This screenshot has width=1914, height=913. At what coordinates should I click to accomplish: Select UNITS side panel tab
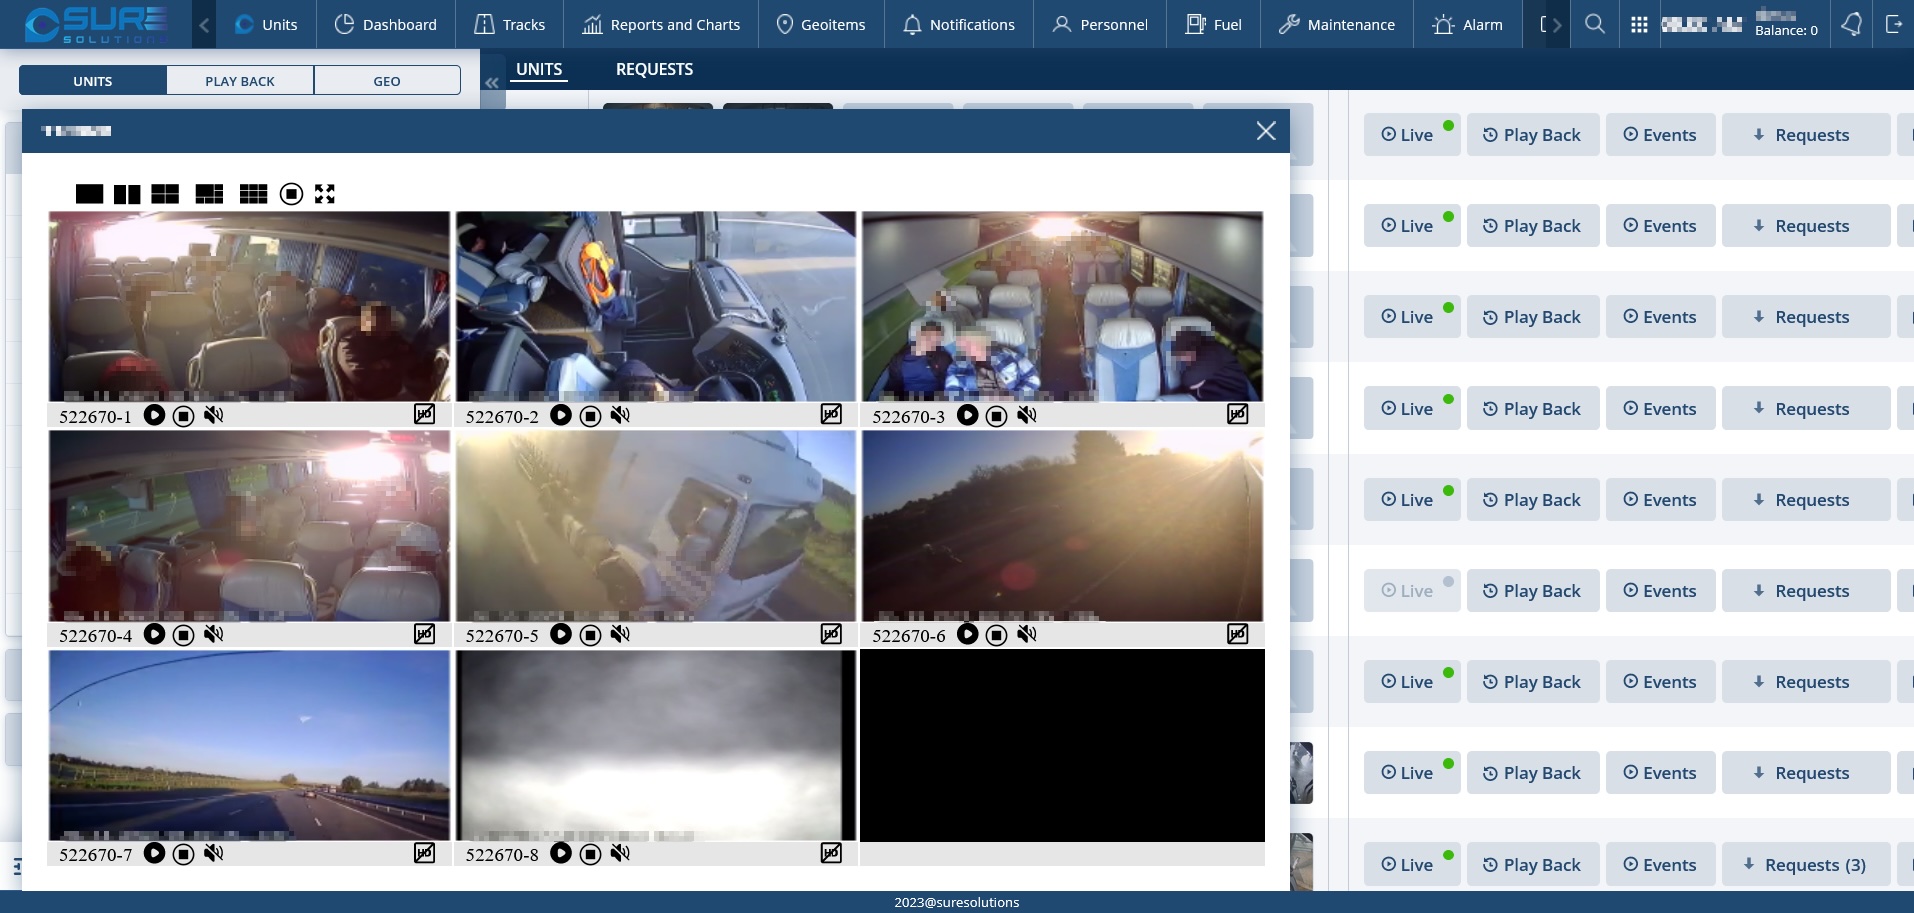pos(93,81)
